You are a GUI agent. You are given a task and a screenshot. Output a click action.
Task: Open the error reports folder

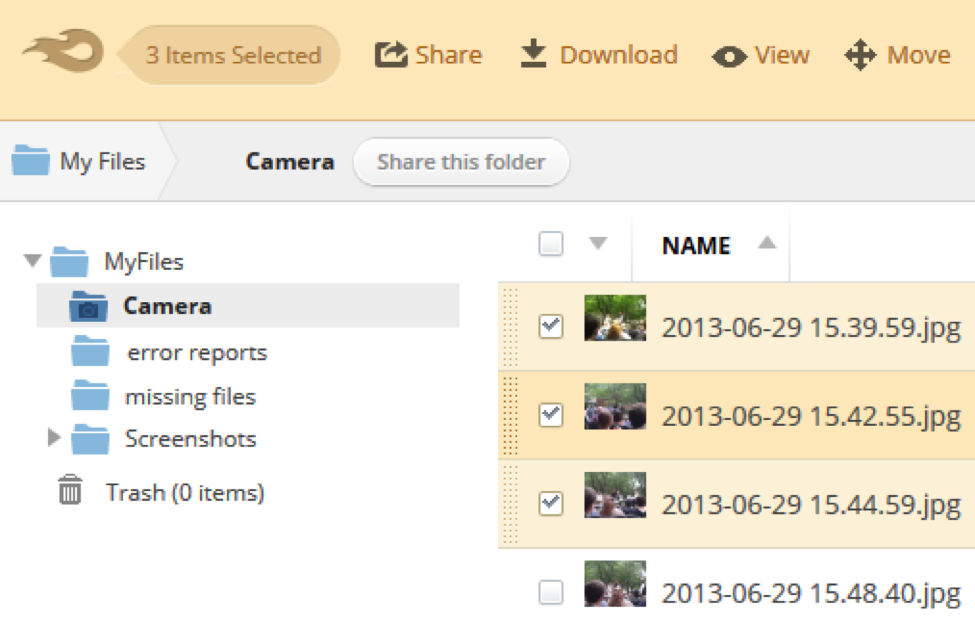tap(196, 352)
